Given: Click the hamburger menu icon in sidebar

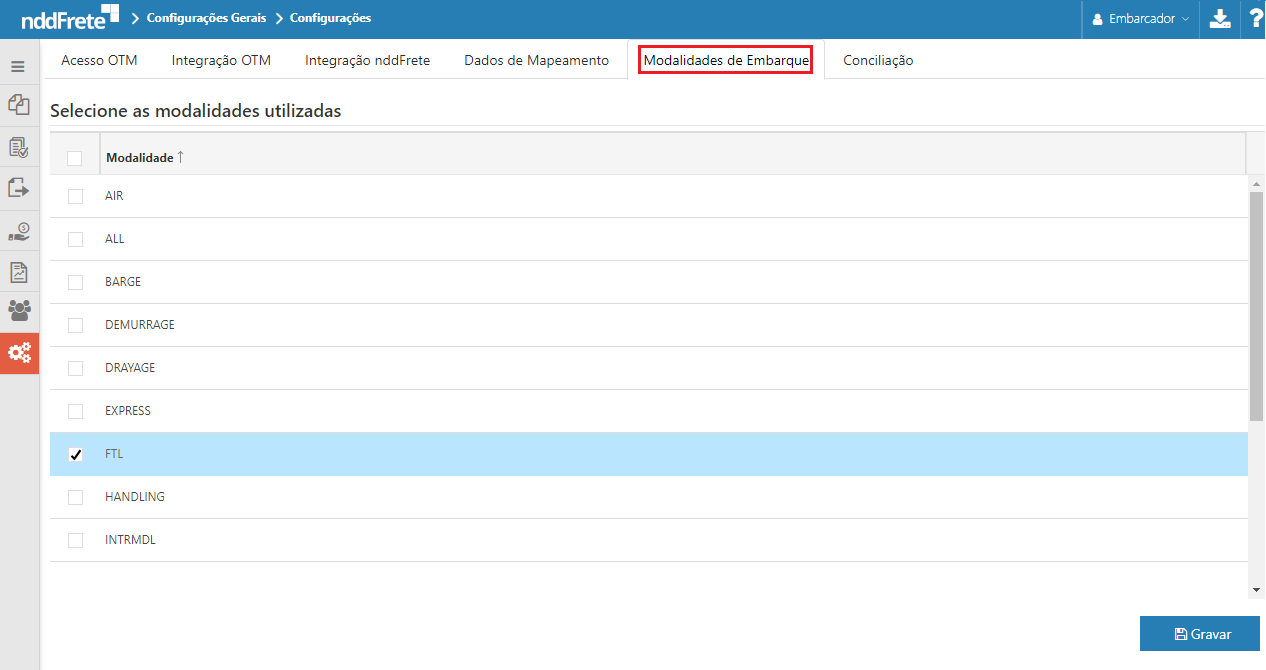Looking at the screenshot, I should 18,67.
